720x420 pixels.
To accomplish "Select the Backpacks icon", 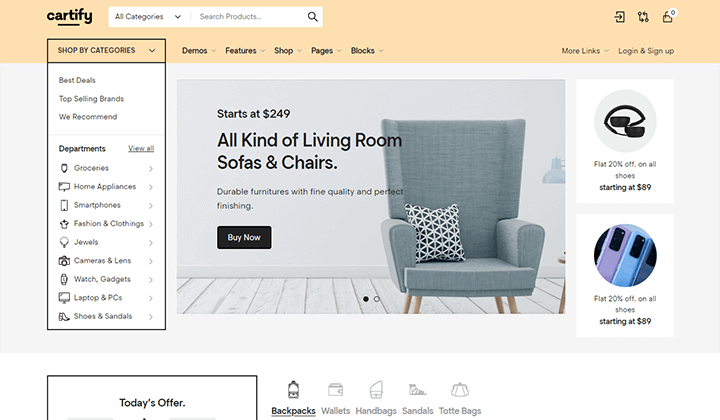I will tap(293, 390).
